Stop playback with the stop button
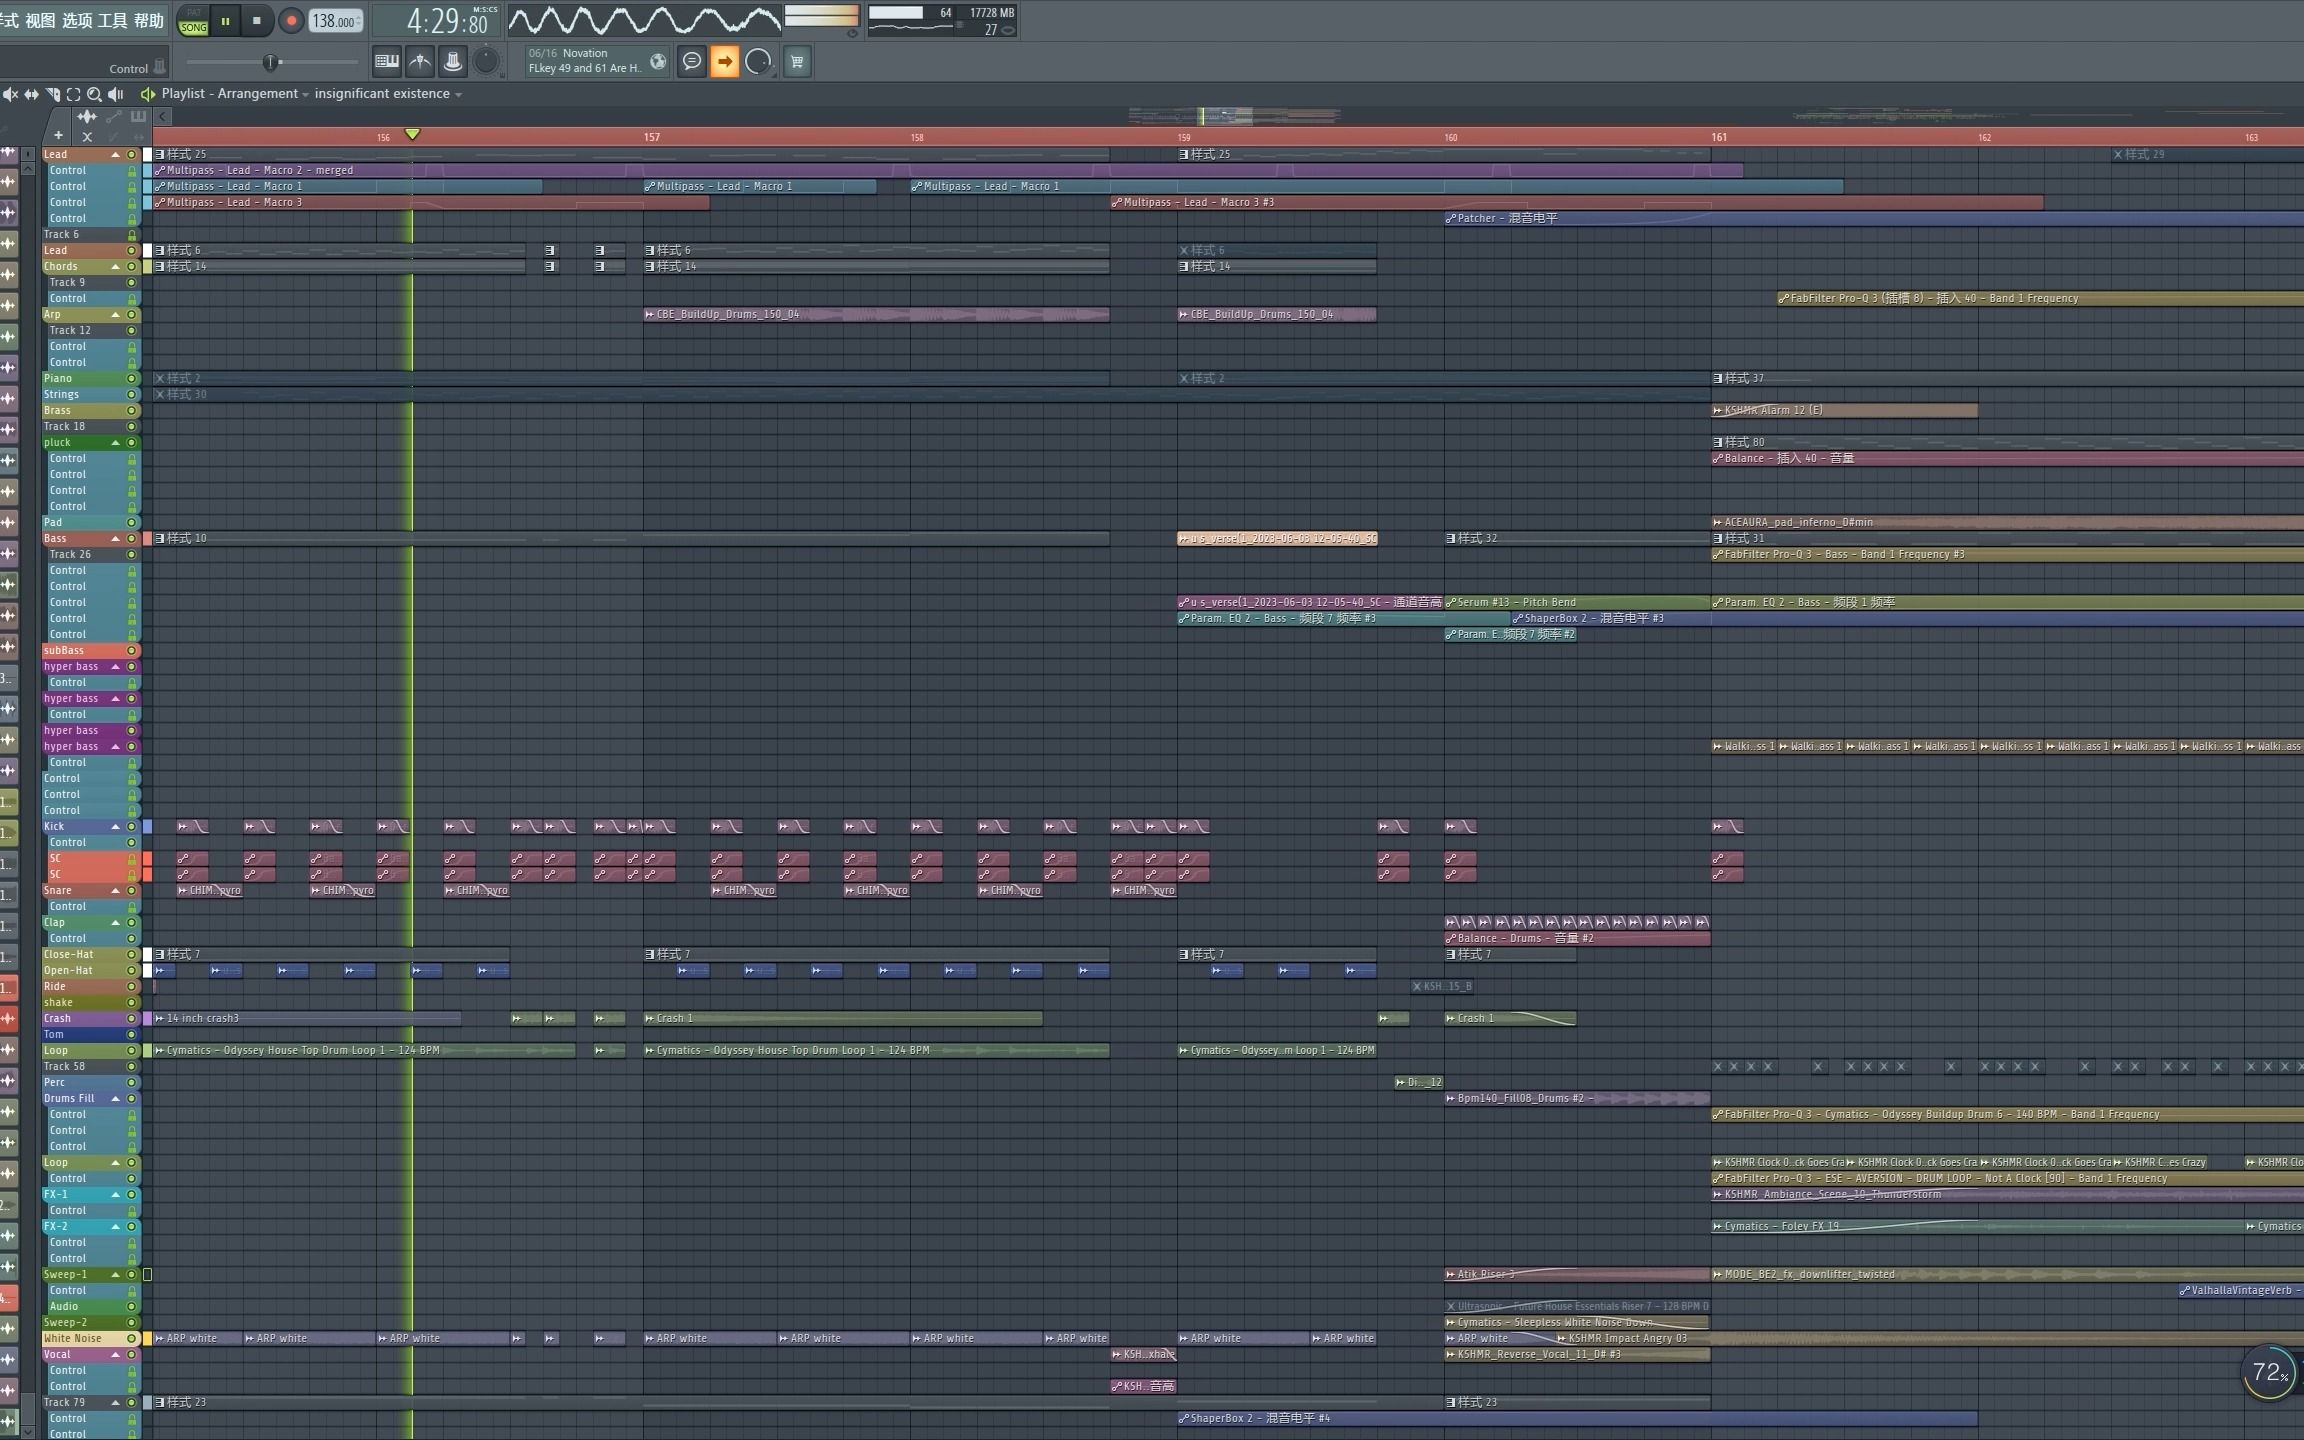The width and height of the screenshot is (2304, 1440). coord(257,21)
